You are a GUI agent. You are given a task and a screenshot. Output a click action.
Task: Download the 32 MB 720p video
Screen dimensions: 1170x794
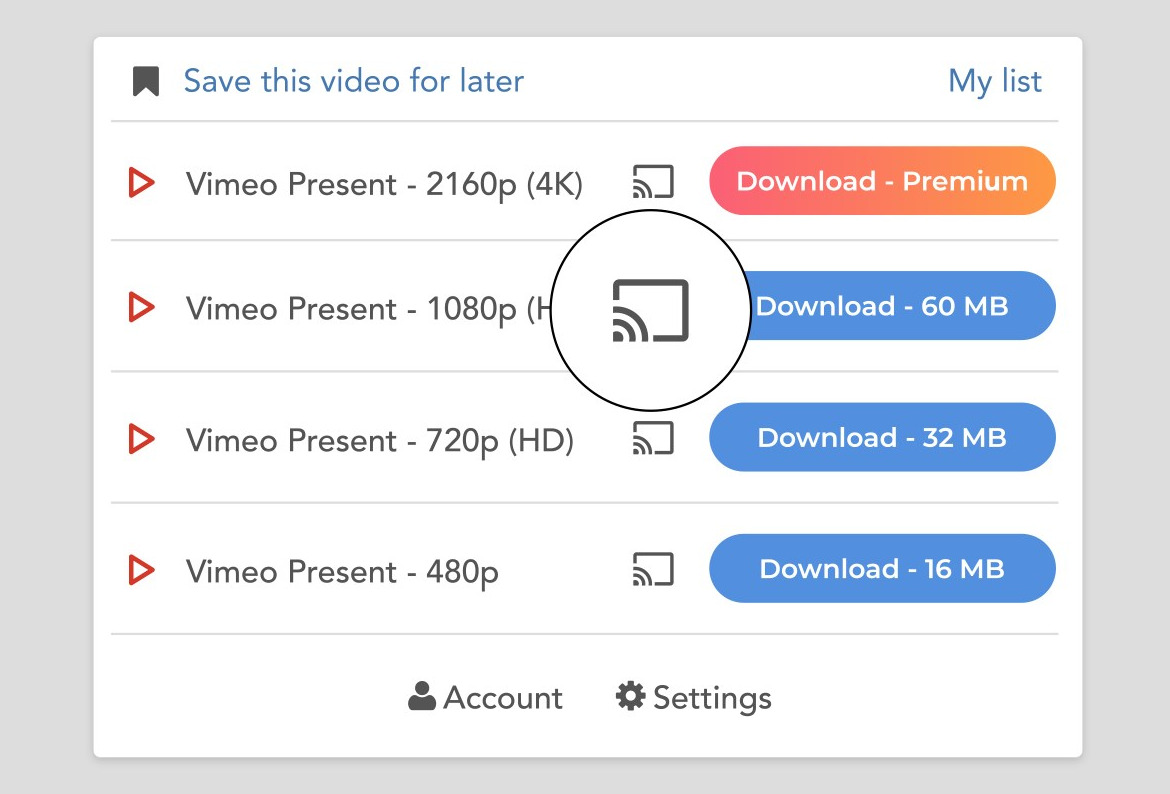882,437
